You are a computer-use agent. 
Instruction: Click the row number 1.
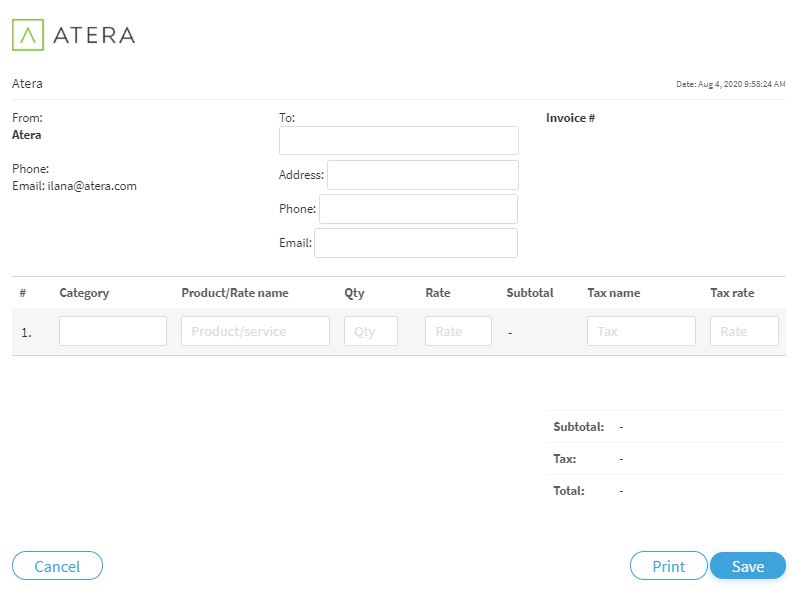click(27, 333)
